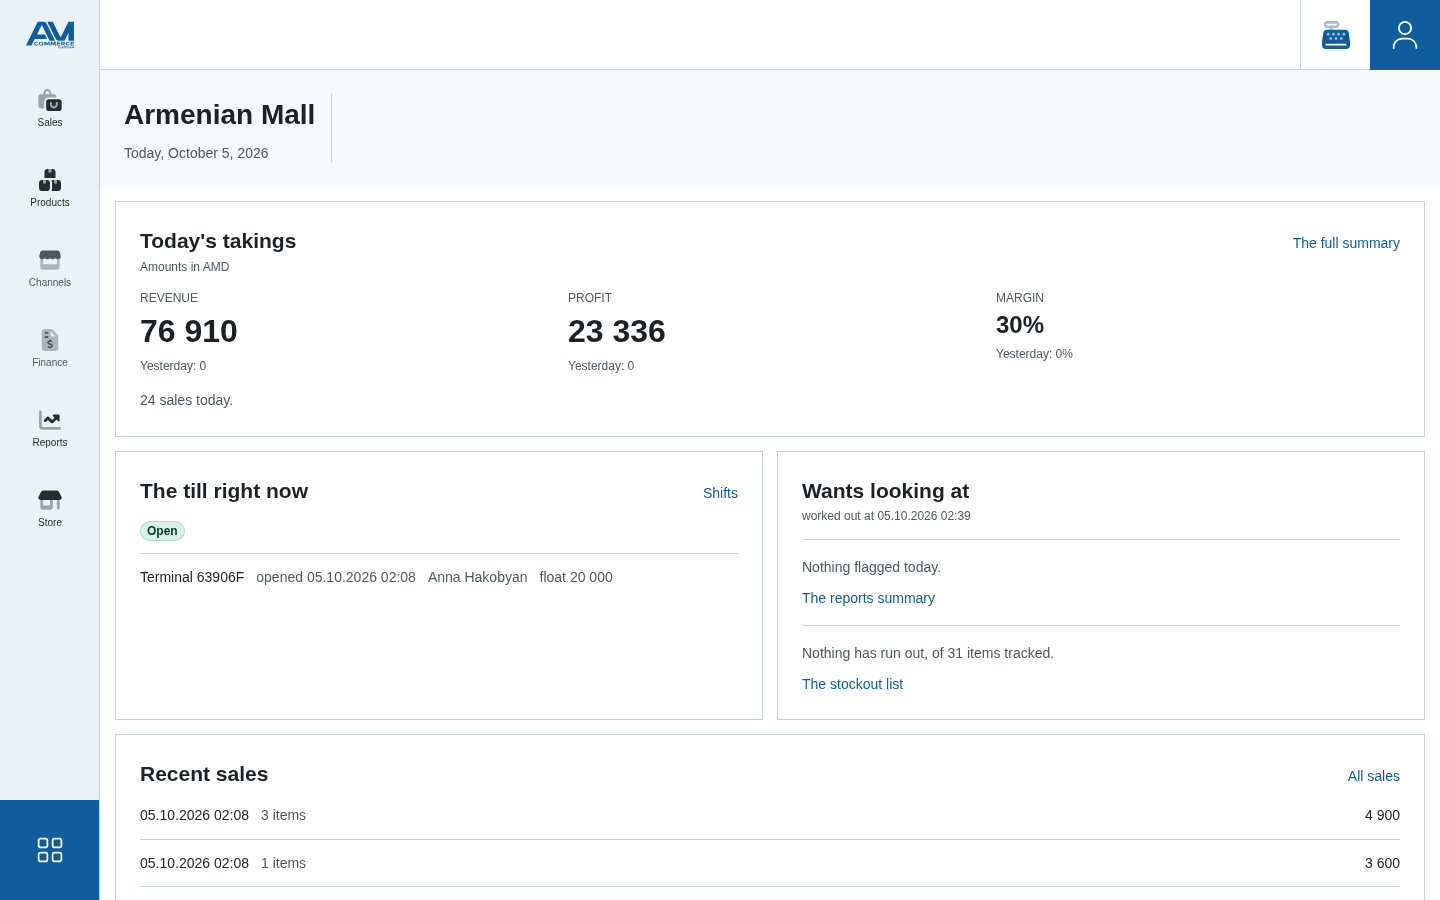Click the 'Nothing has run out' message
The height and width of the screenshot is (900, 1440).
pos(928,653)
